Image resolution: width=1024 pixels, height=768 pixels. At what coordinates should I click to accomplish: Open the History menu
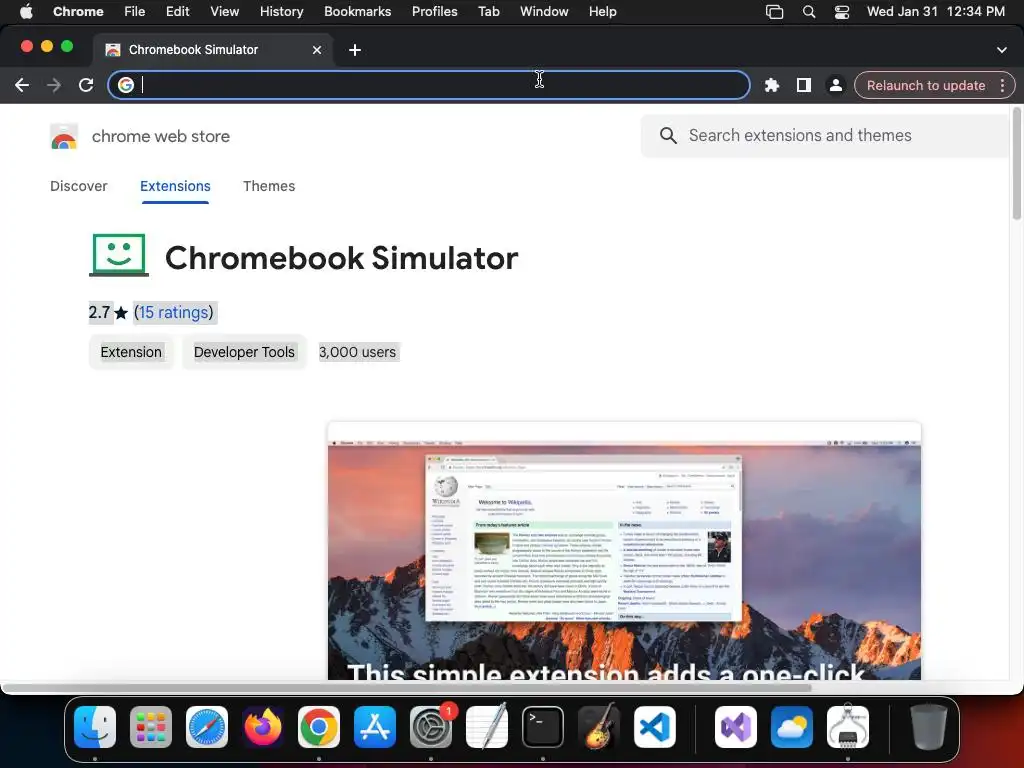click(x=281, y=12)
